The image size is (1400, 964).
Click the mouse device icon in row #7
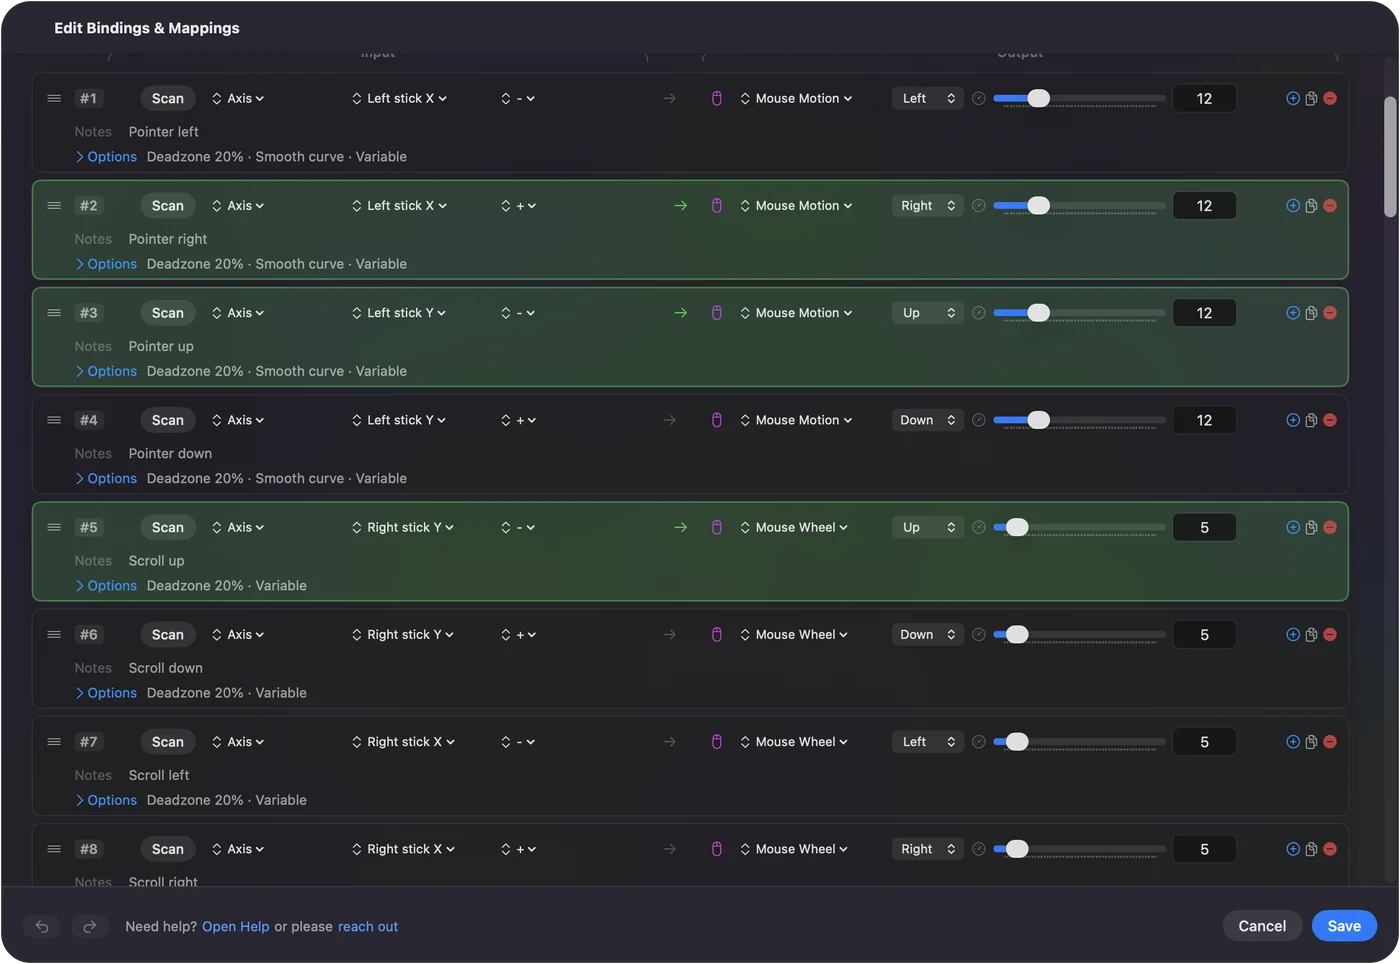click(717, 742)
